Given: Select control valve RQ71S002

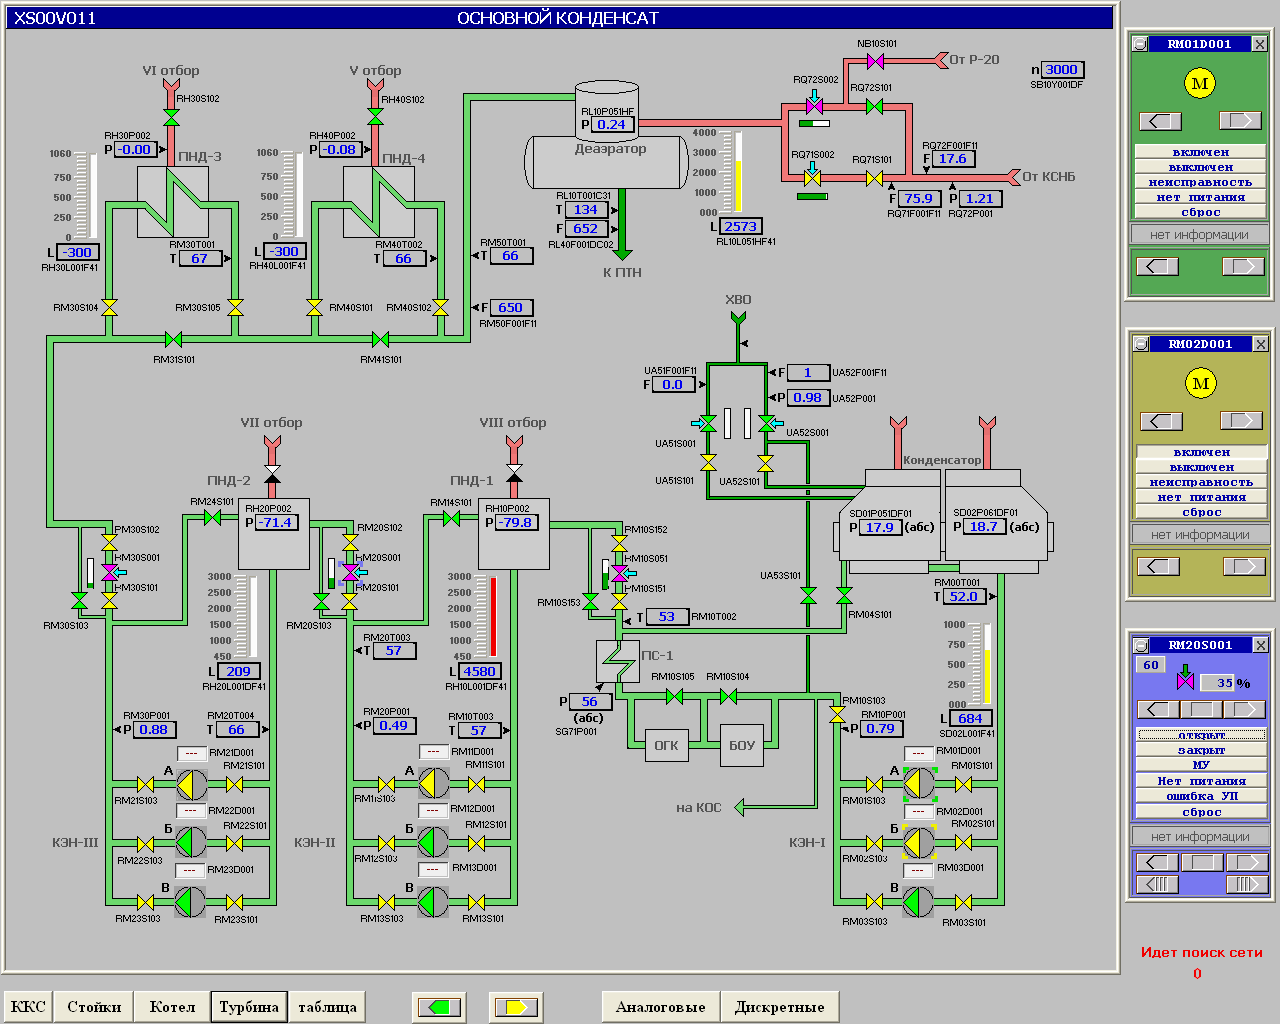Looking at the screenshot, I should (813, 177).
